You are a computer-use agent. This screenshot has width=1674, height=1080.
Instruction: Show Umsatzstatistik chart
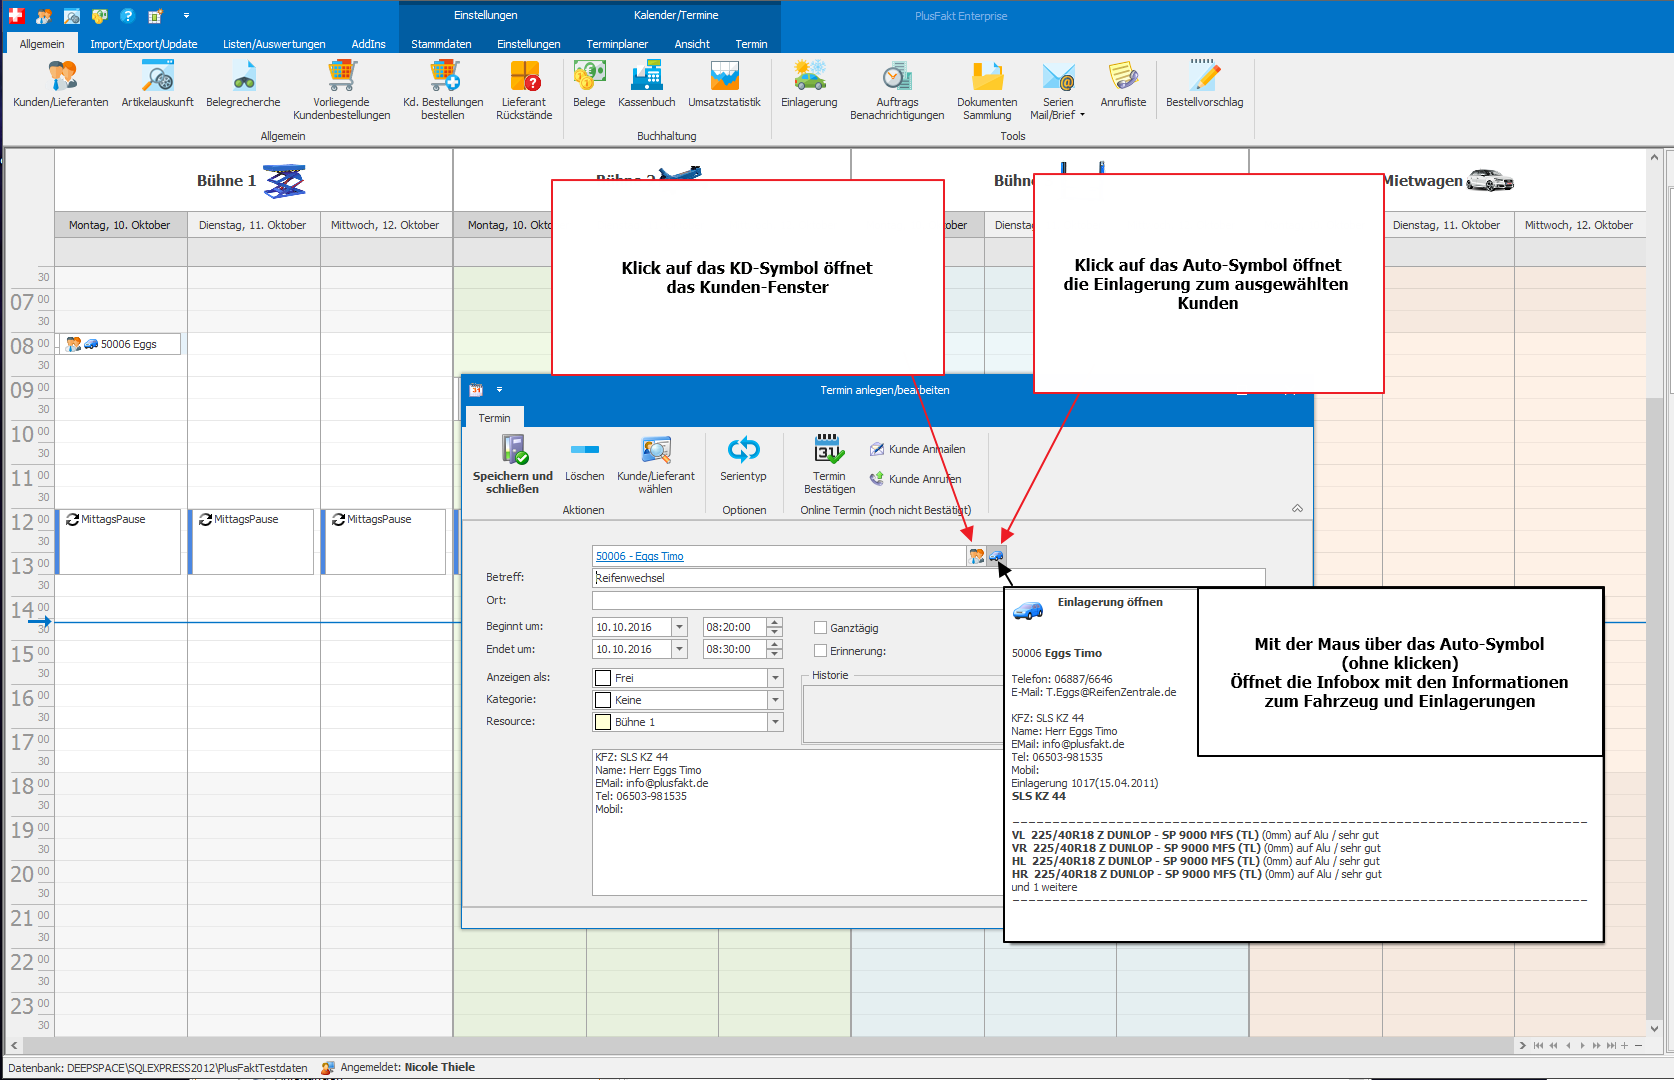click(x=724, y=84)
